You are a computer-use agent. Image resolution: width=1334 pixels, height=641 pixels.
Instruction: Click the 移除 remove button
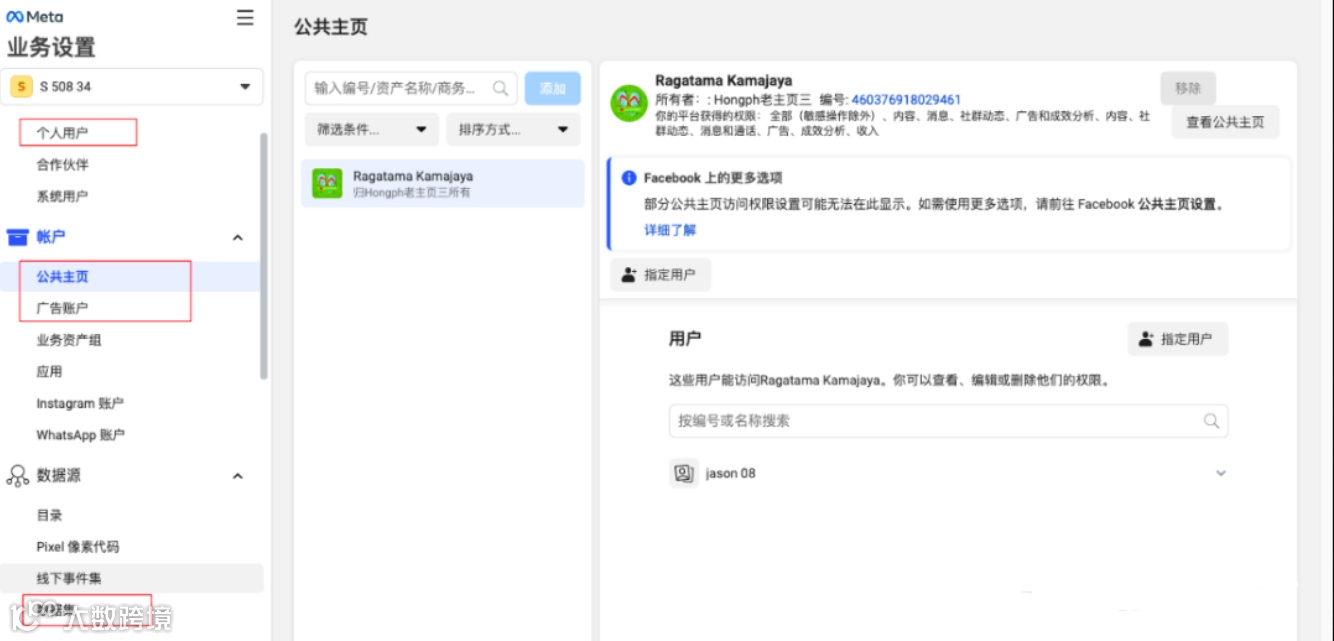[1188, 88]
